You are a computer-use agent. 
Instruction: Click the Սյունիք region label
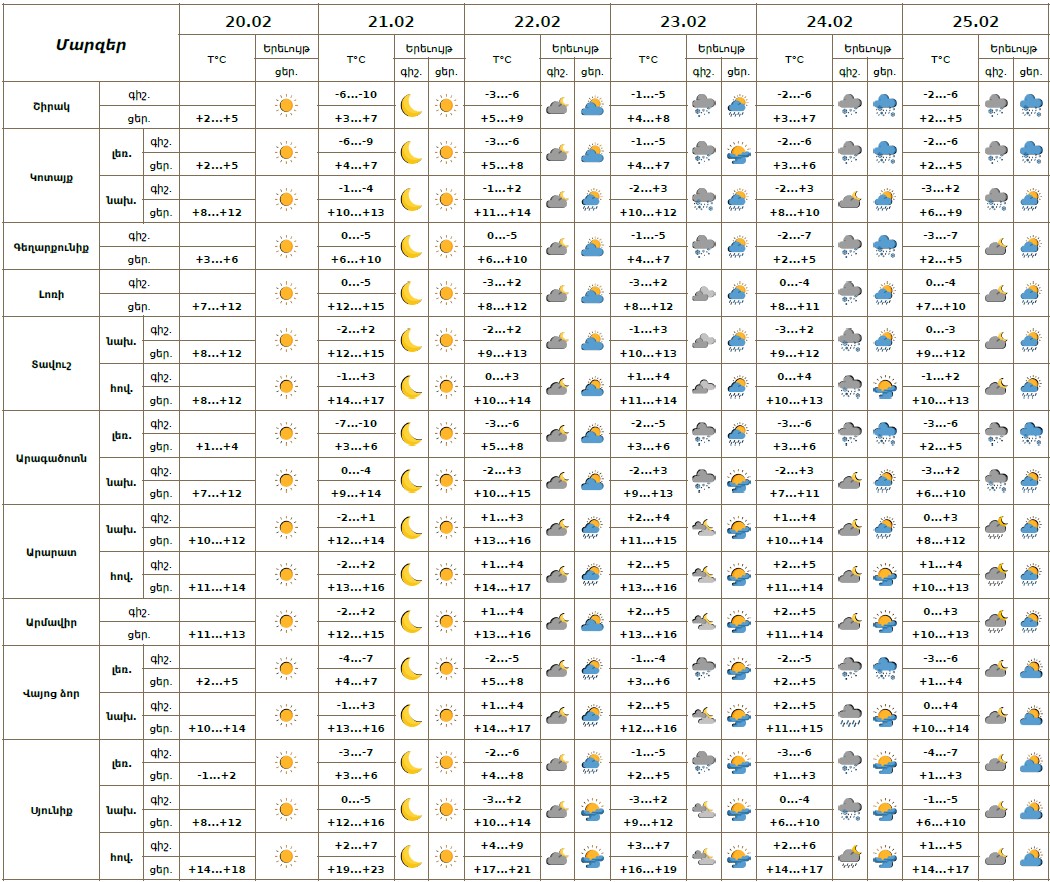tap(52, 810)
